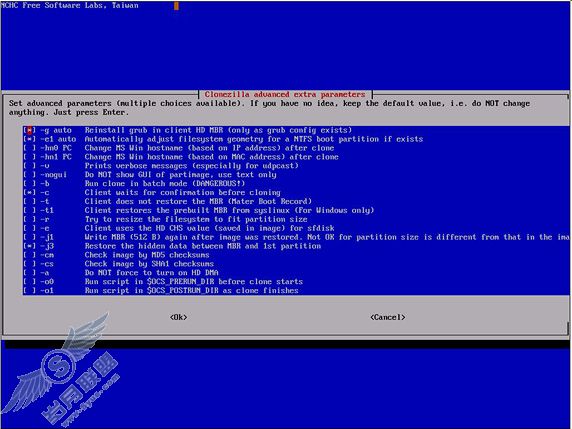The width and height of the screenshot is (572, 429).
Task: Enable the -r resize filesystem option
Action: click(30, 219)
